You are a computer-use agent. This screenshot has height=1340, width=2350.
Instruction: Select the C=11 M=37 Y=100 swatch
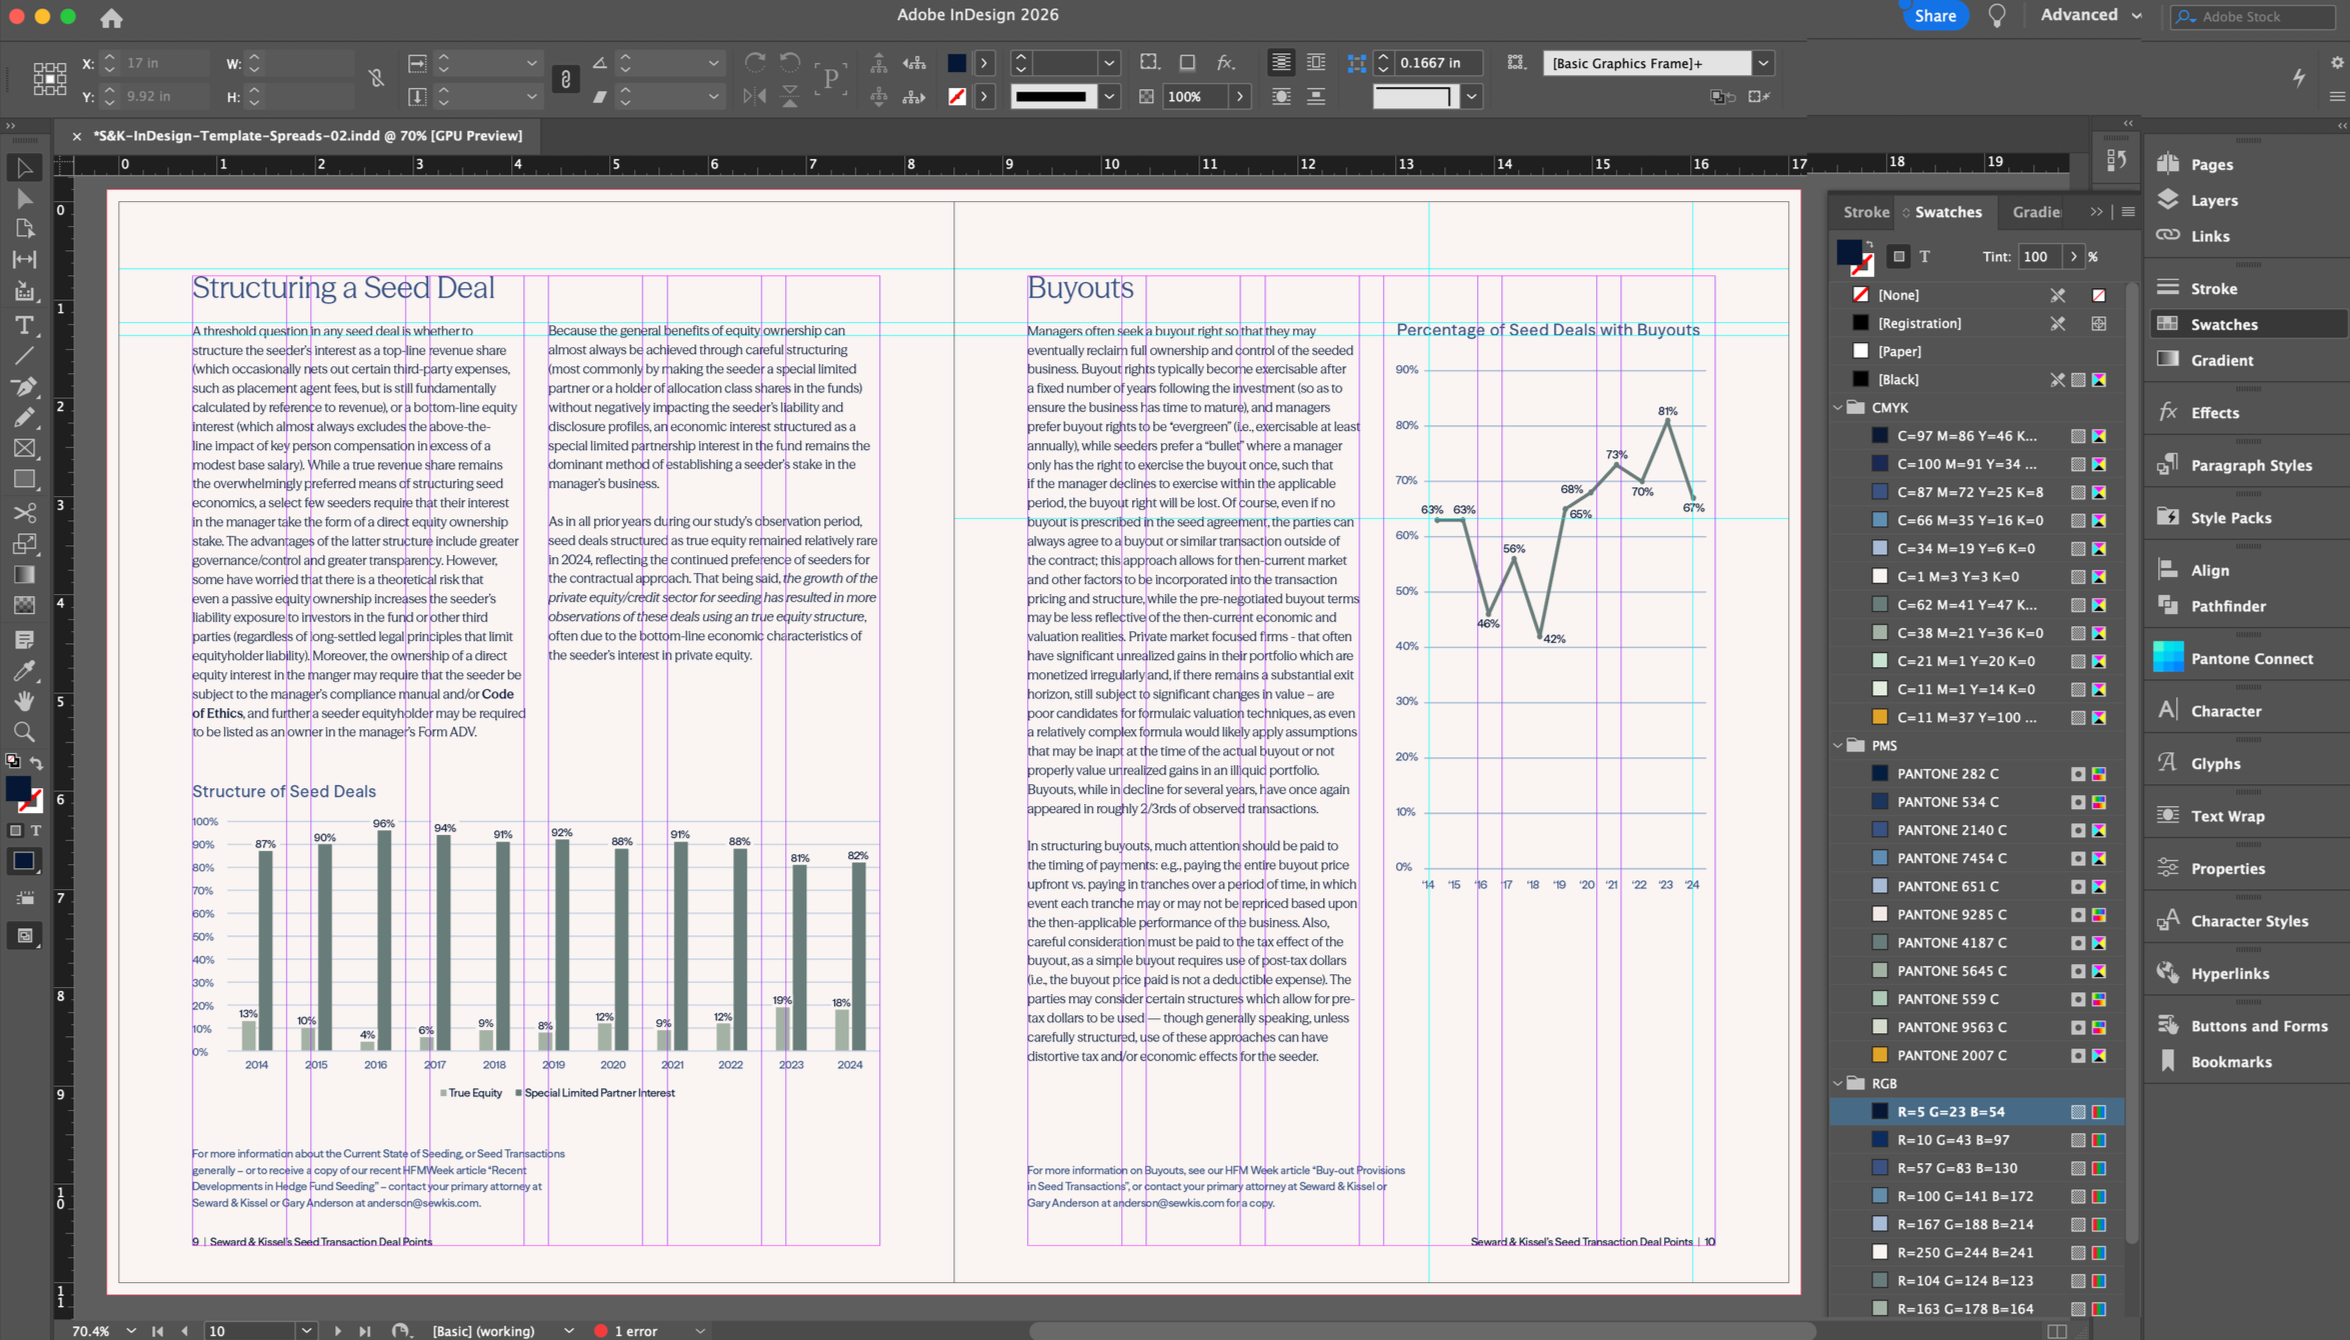[1976, 718]
